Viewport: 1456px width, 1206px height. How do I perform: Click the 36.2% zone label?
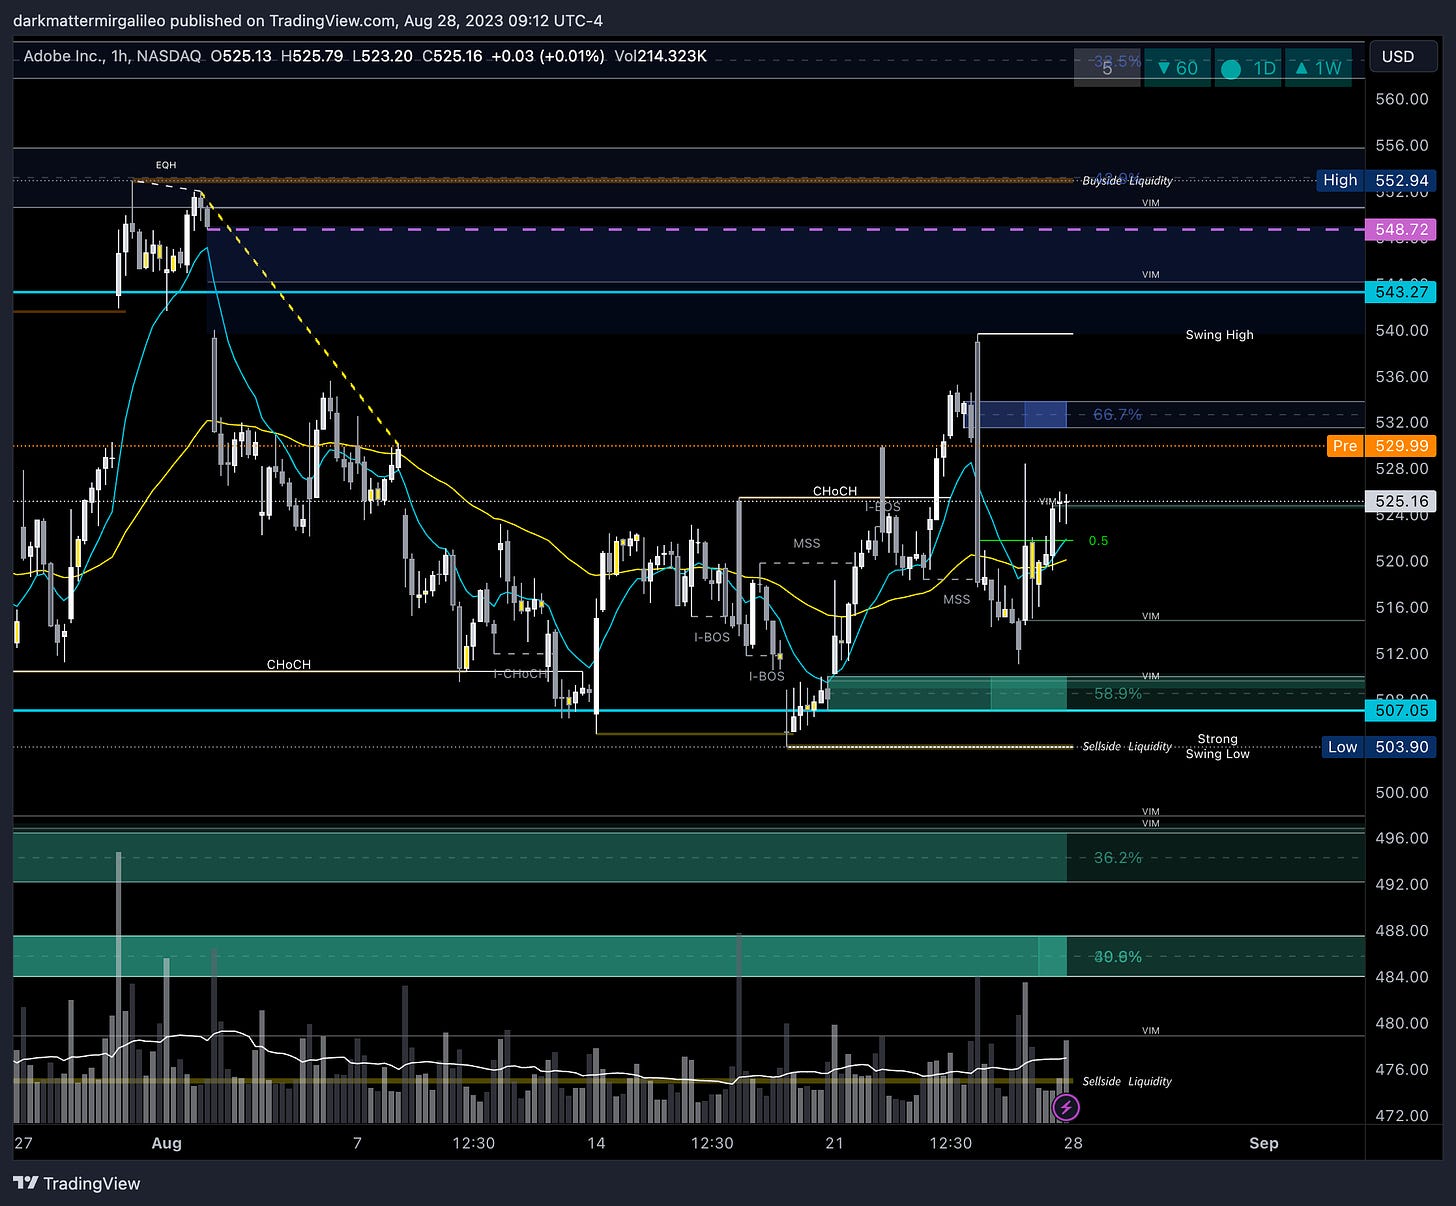[x=1117, y=858]
